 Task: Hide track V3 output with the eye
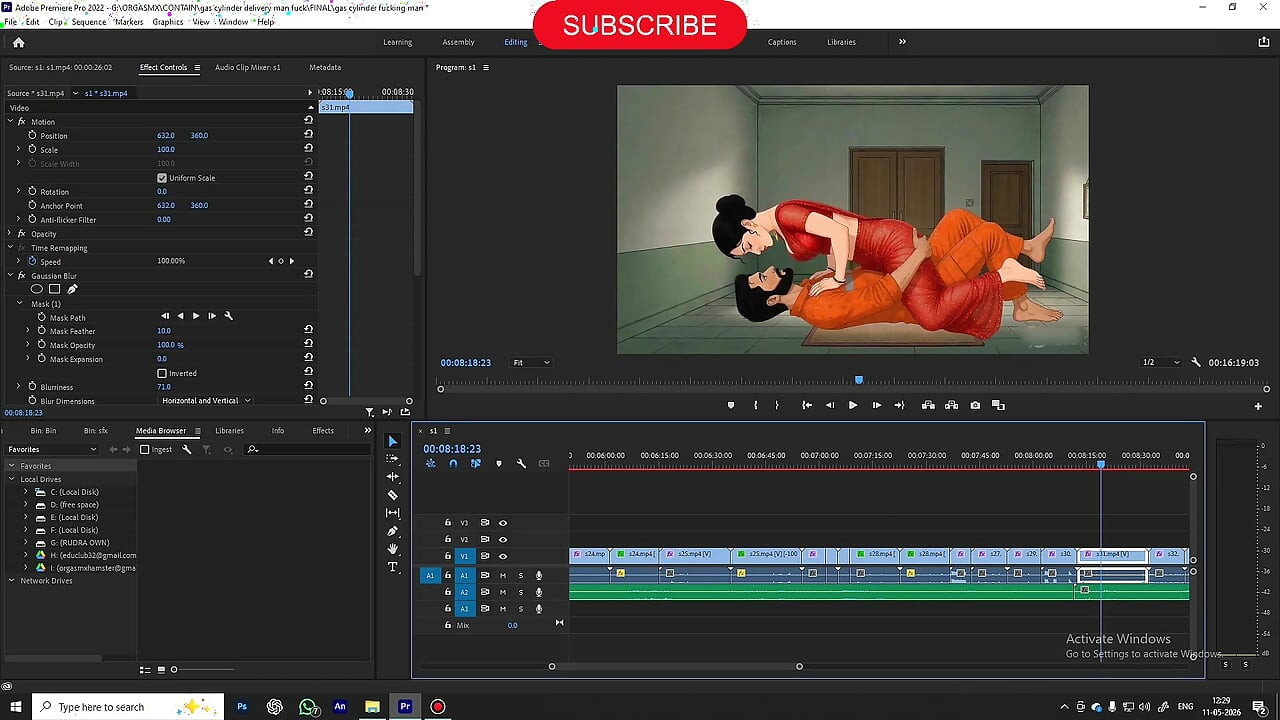(x=503, y=522)
